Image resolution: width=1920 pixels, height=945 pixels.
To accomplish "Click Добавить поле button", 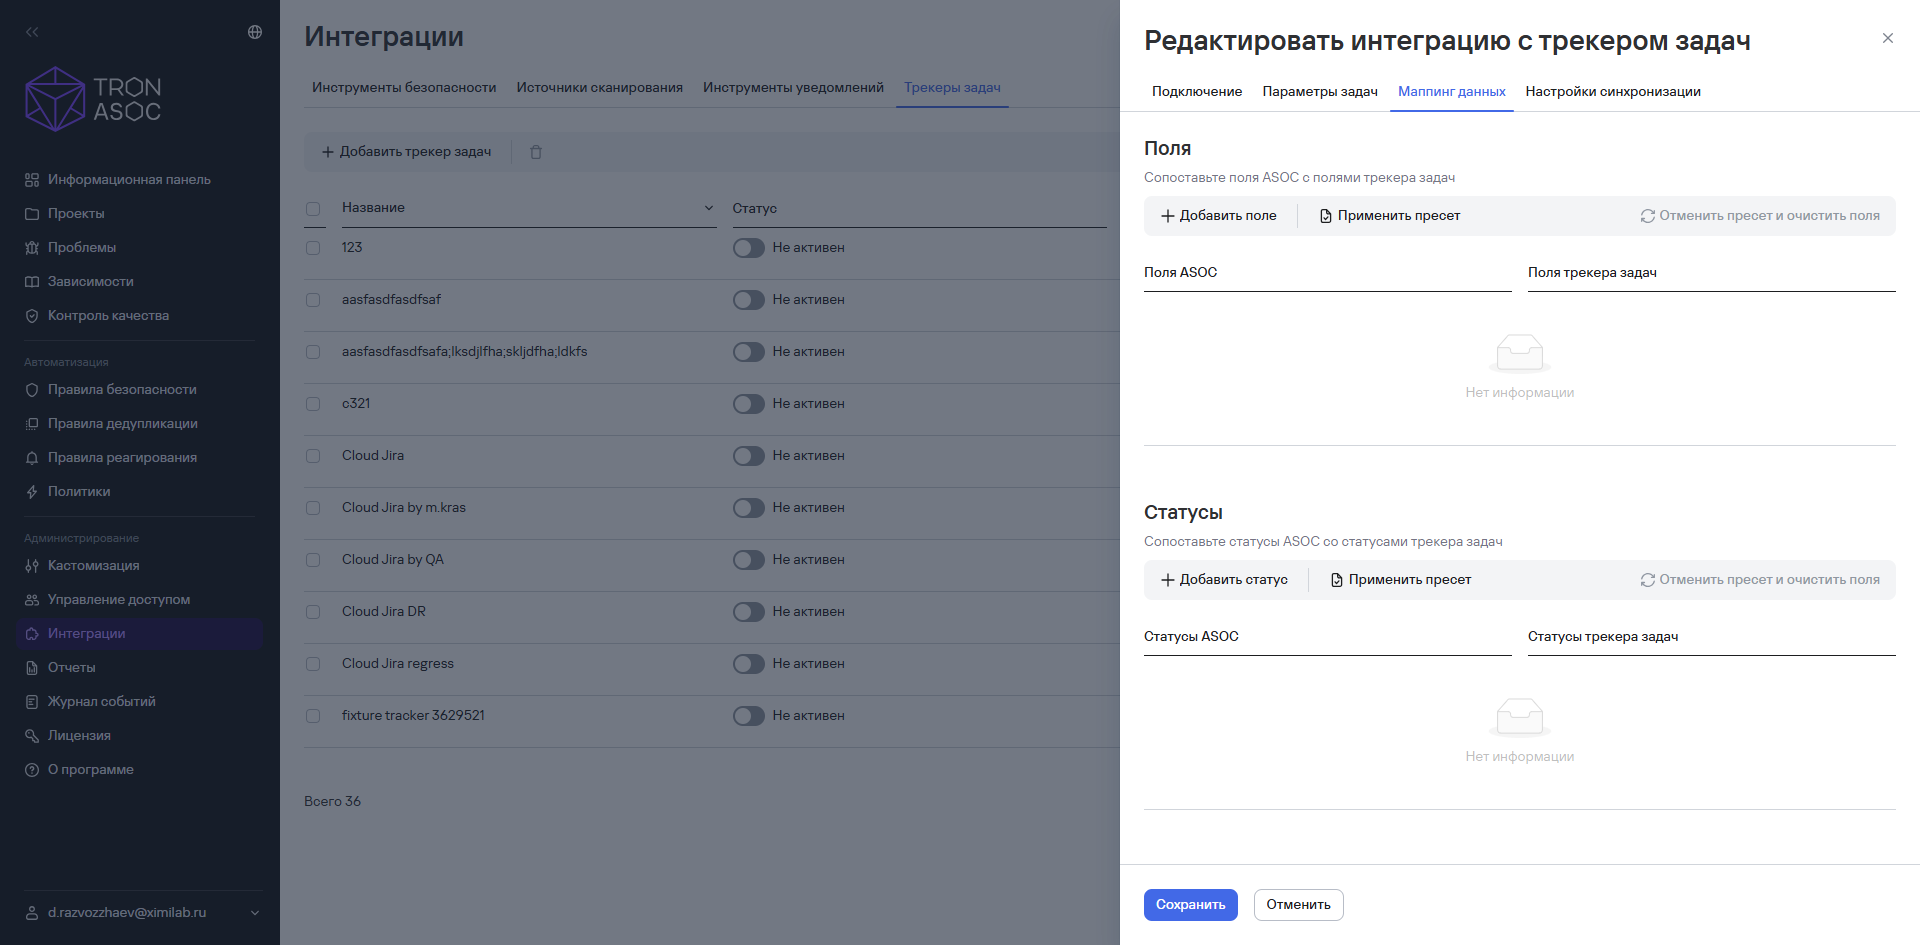I will click(x=1219, y=216).
